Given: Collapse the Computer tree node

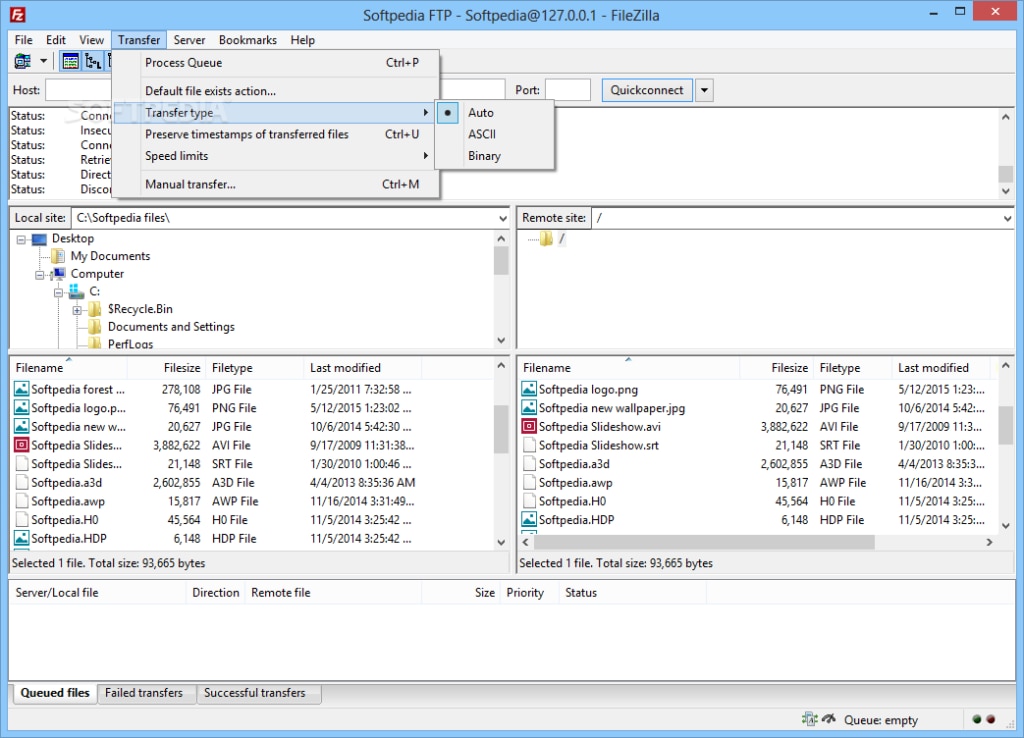Looking at the screenshot, I should click(x=40, y=274).
